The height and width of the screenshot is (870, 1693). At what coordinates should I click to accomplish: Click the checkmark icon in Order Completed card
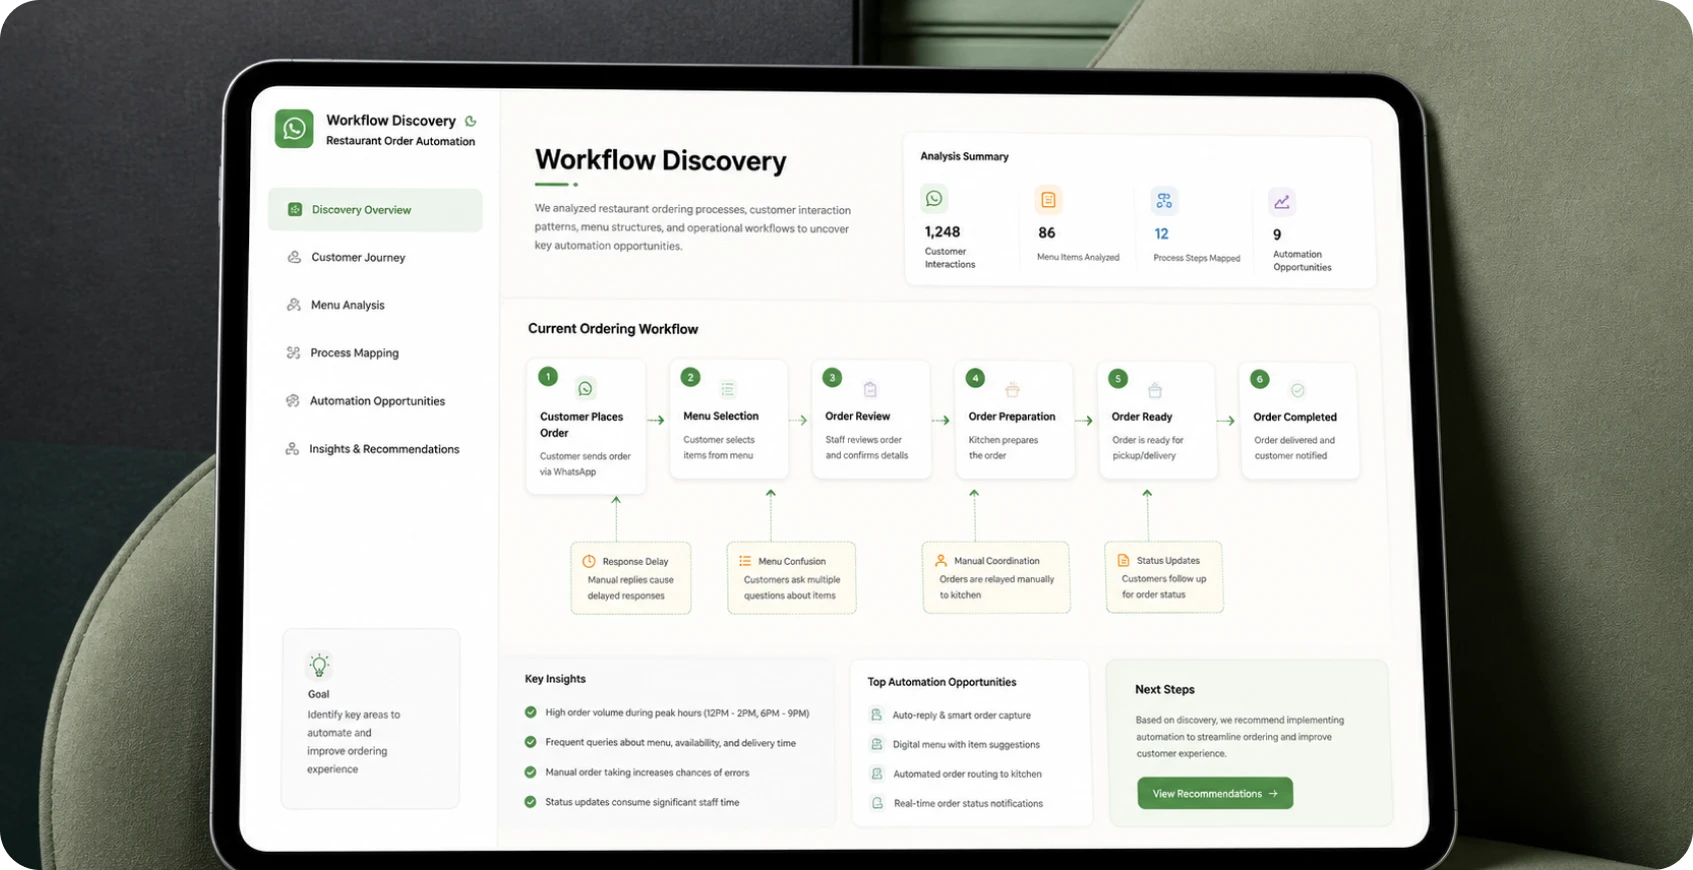1298,390
